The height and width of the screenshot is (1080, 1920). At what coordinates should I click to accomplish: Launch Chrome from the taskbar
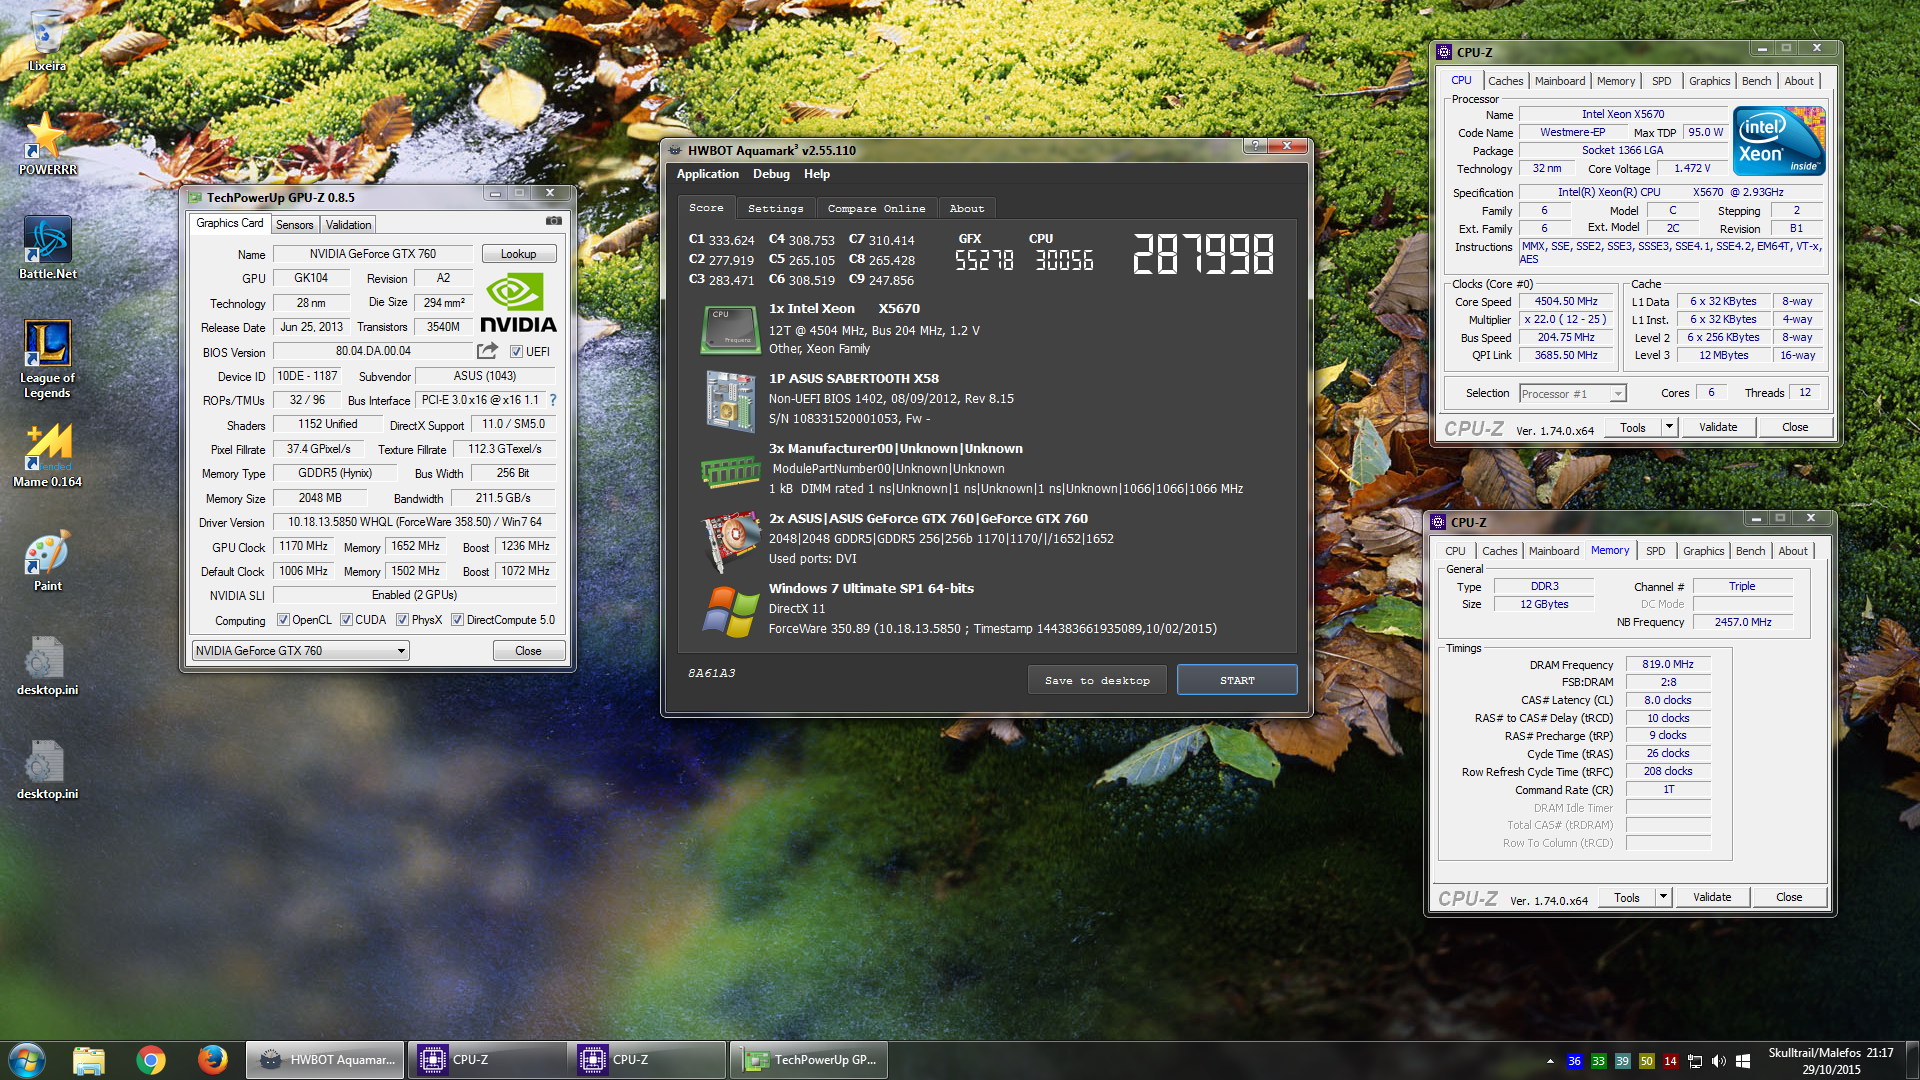point(151,1060)
